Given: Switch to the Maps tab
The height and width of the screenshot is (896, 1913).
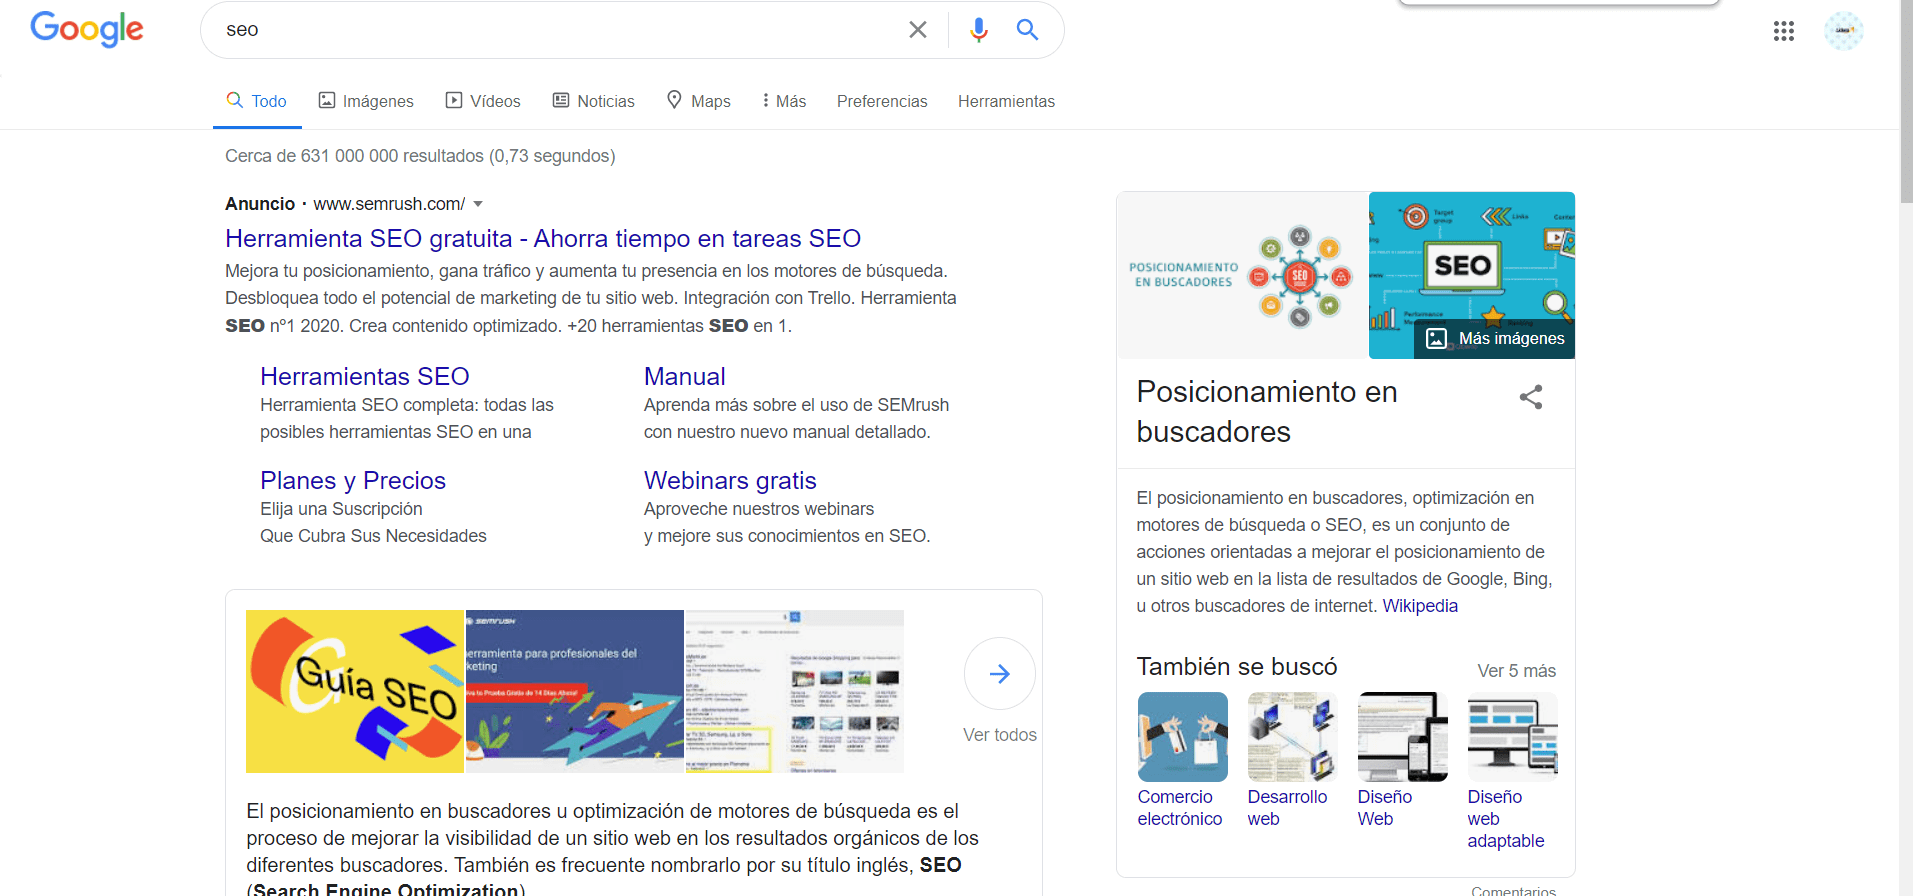Looking at the screenshot, I should pos(699,101).
